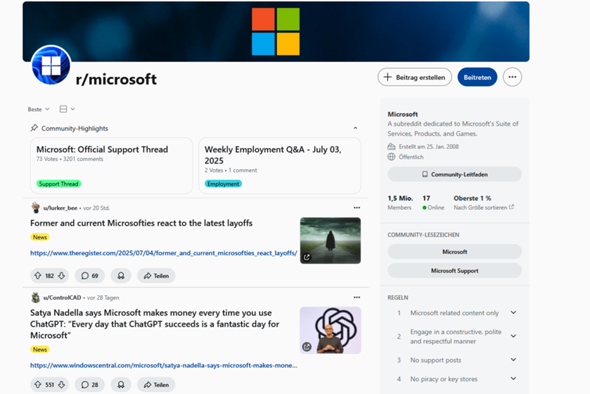Screen dimensions: 590x394
Task: Click the Erstellt am 25. Jan. 2008 text
Action: 429,146
